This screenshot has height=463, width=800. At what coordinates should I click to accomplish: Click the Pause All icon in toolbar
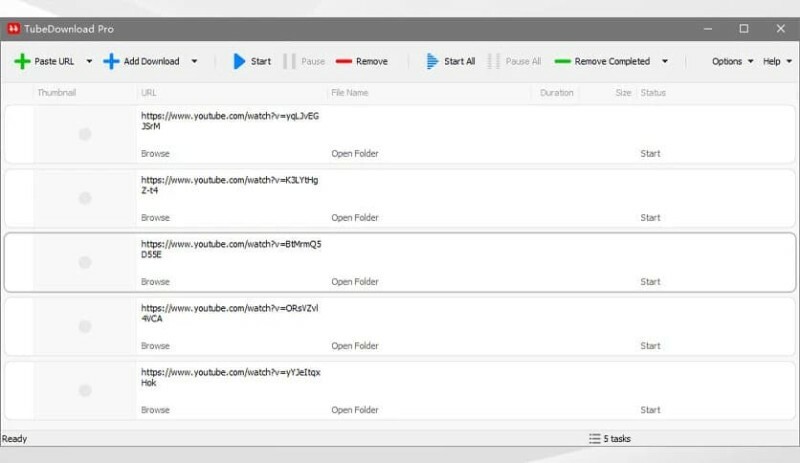(493, 61)
